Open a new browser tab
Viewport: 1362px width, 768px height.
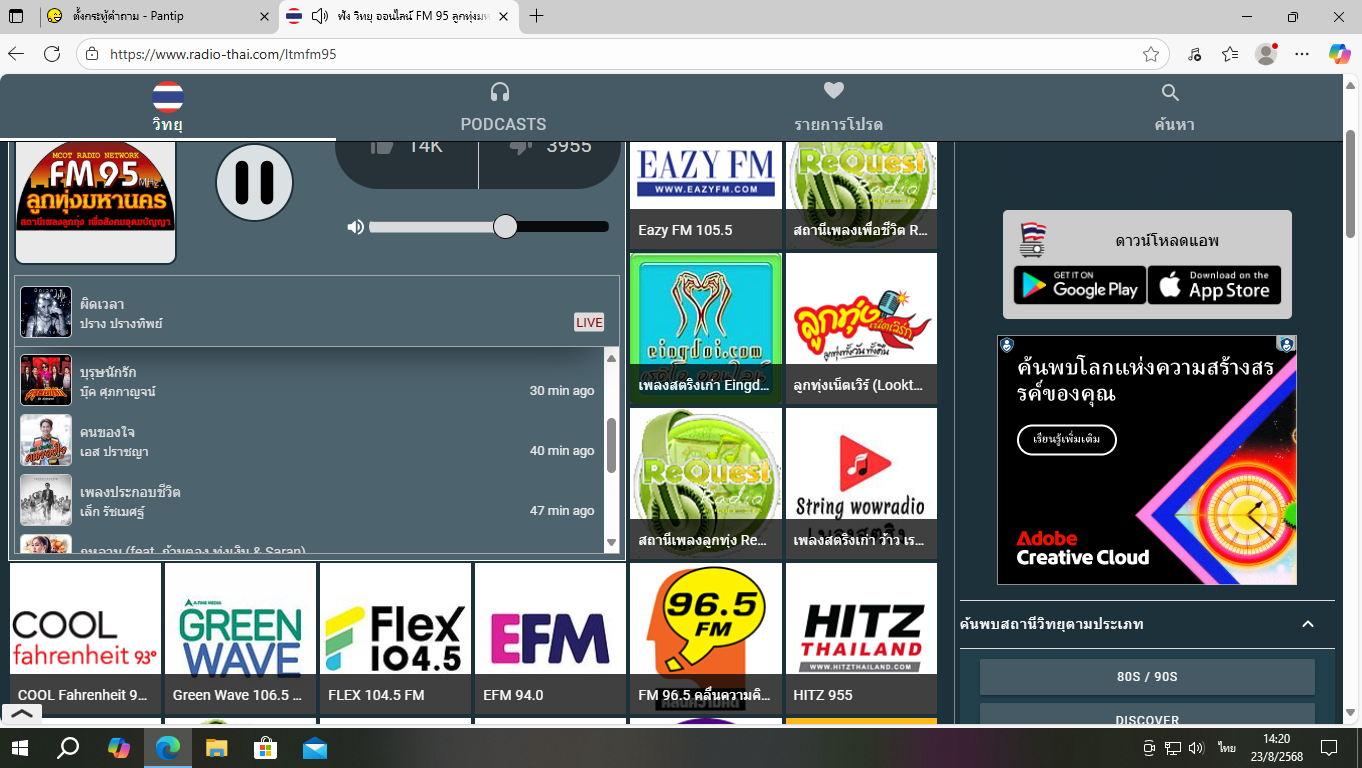(x=537, y=16)
